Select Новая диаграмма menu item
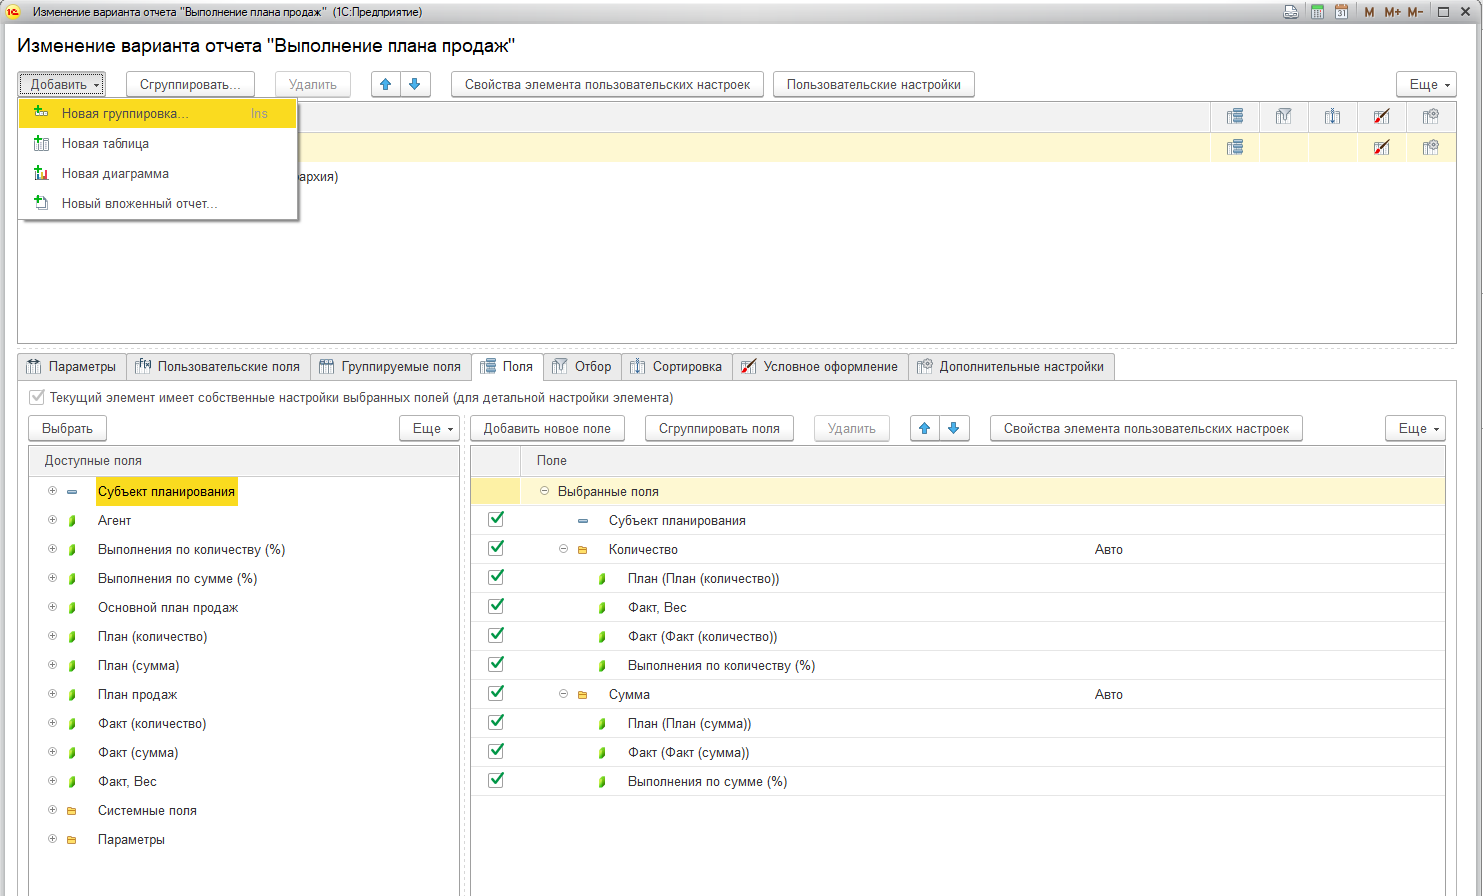1483x896 pixels. click(x=158, y=174)
